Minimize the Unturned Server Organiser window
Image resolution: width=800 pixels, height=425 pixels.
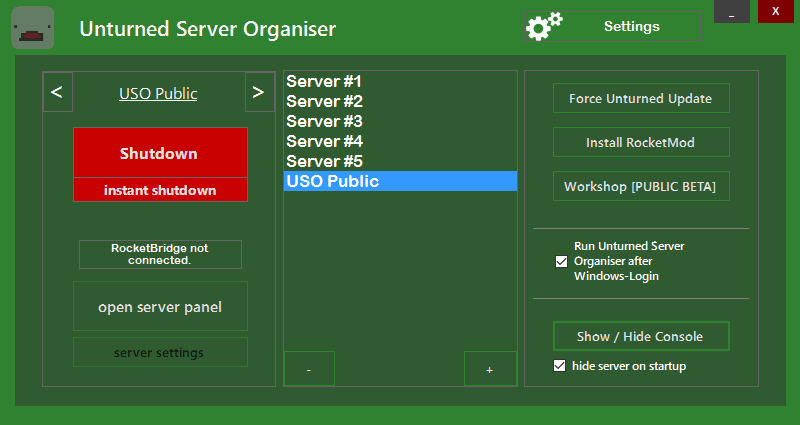[732, 11]
